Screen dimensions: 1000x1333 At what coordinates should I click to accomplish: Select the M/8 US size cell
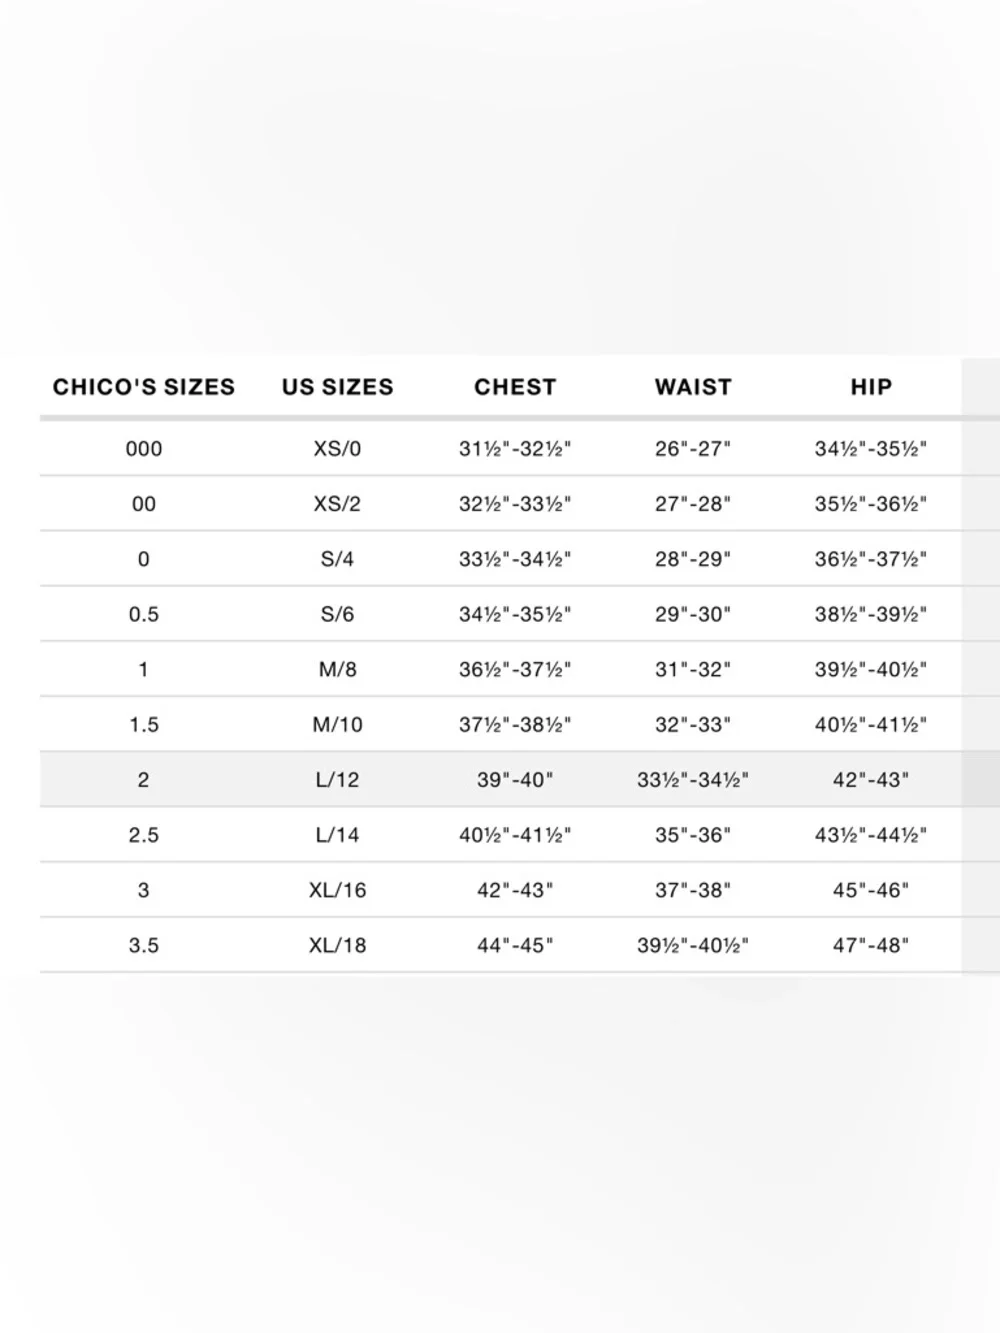337,669
